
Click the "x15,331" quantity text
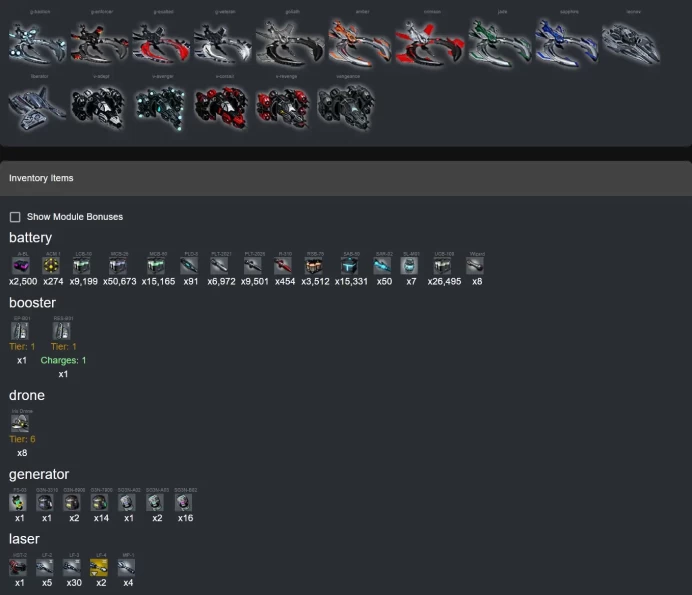[x=351, y=282]
